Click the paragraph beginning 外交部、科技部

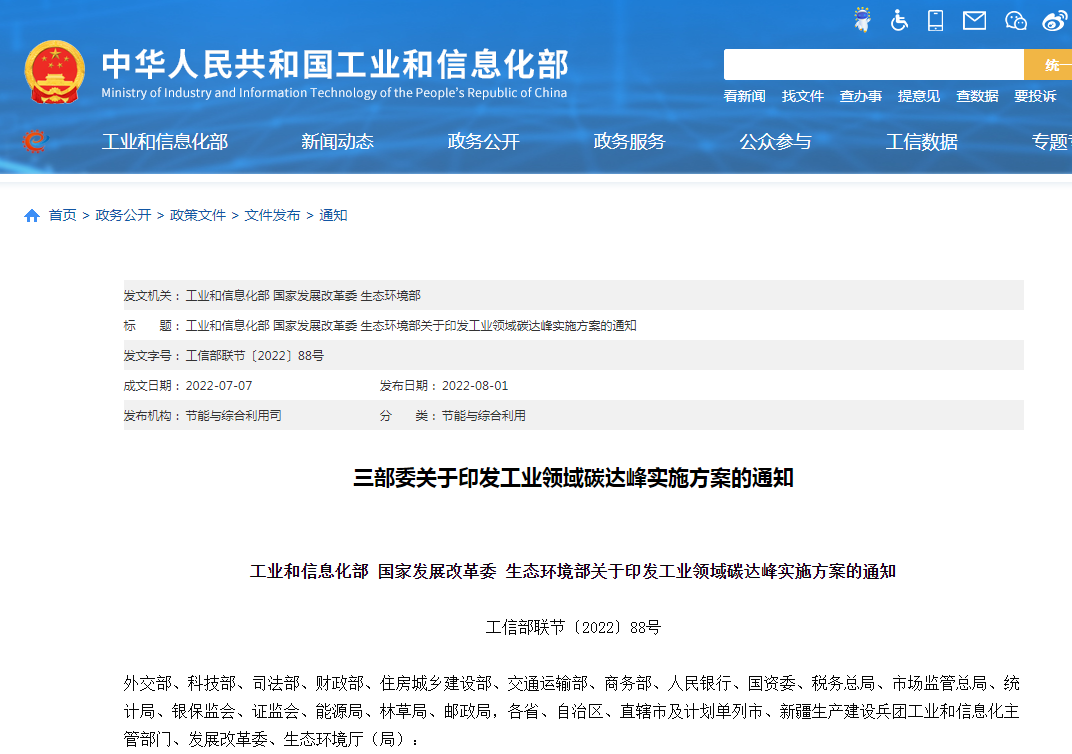(x=572, y=712)
